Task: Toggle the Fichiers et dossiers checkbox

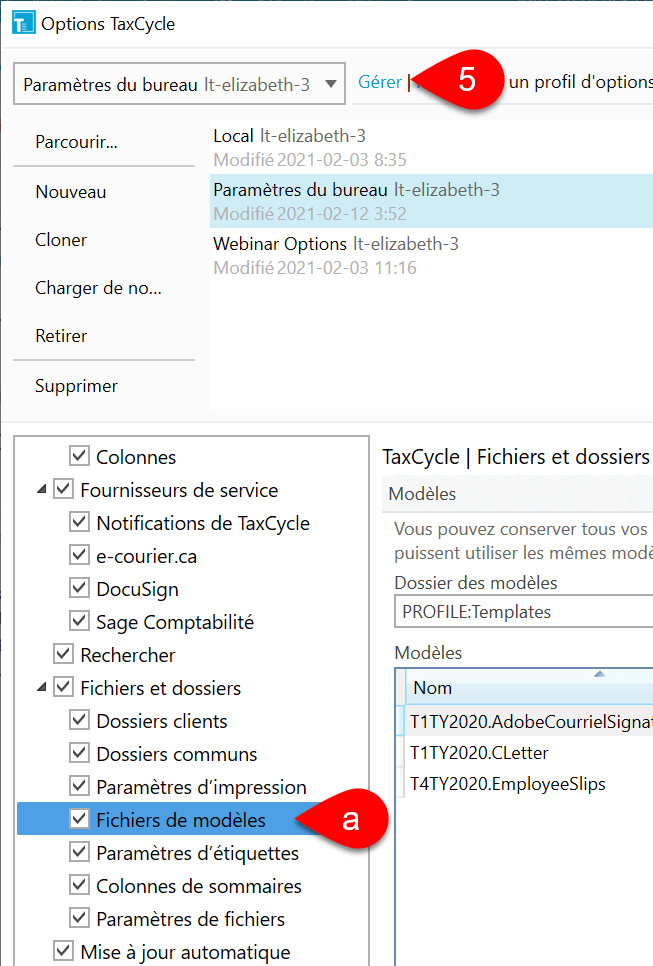Action: (63, 687)
